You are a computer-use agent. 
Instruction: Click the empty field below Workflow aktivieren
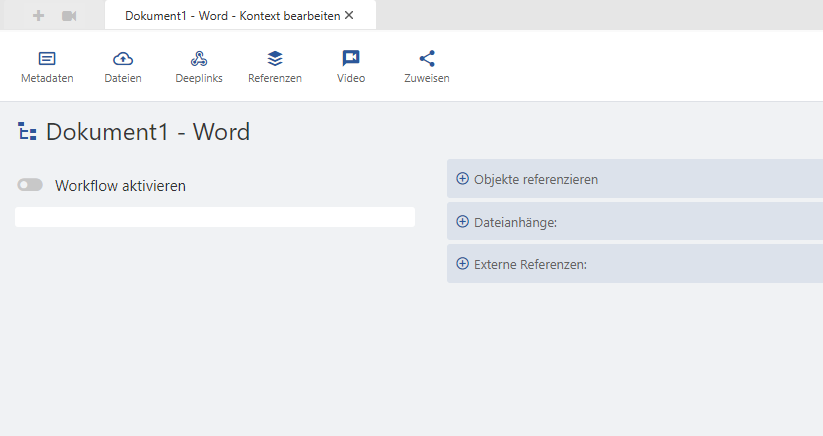(x=215, y=217)
